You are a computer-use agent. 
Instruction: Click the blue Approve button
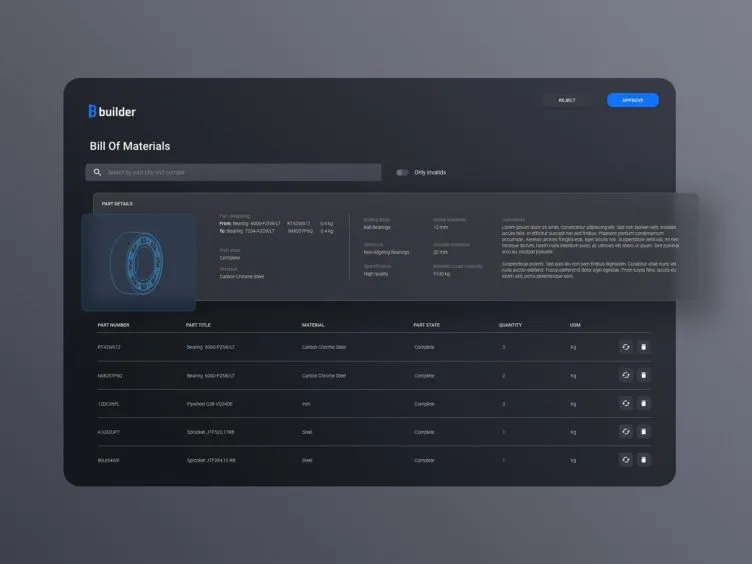tap(633, 100)
